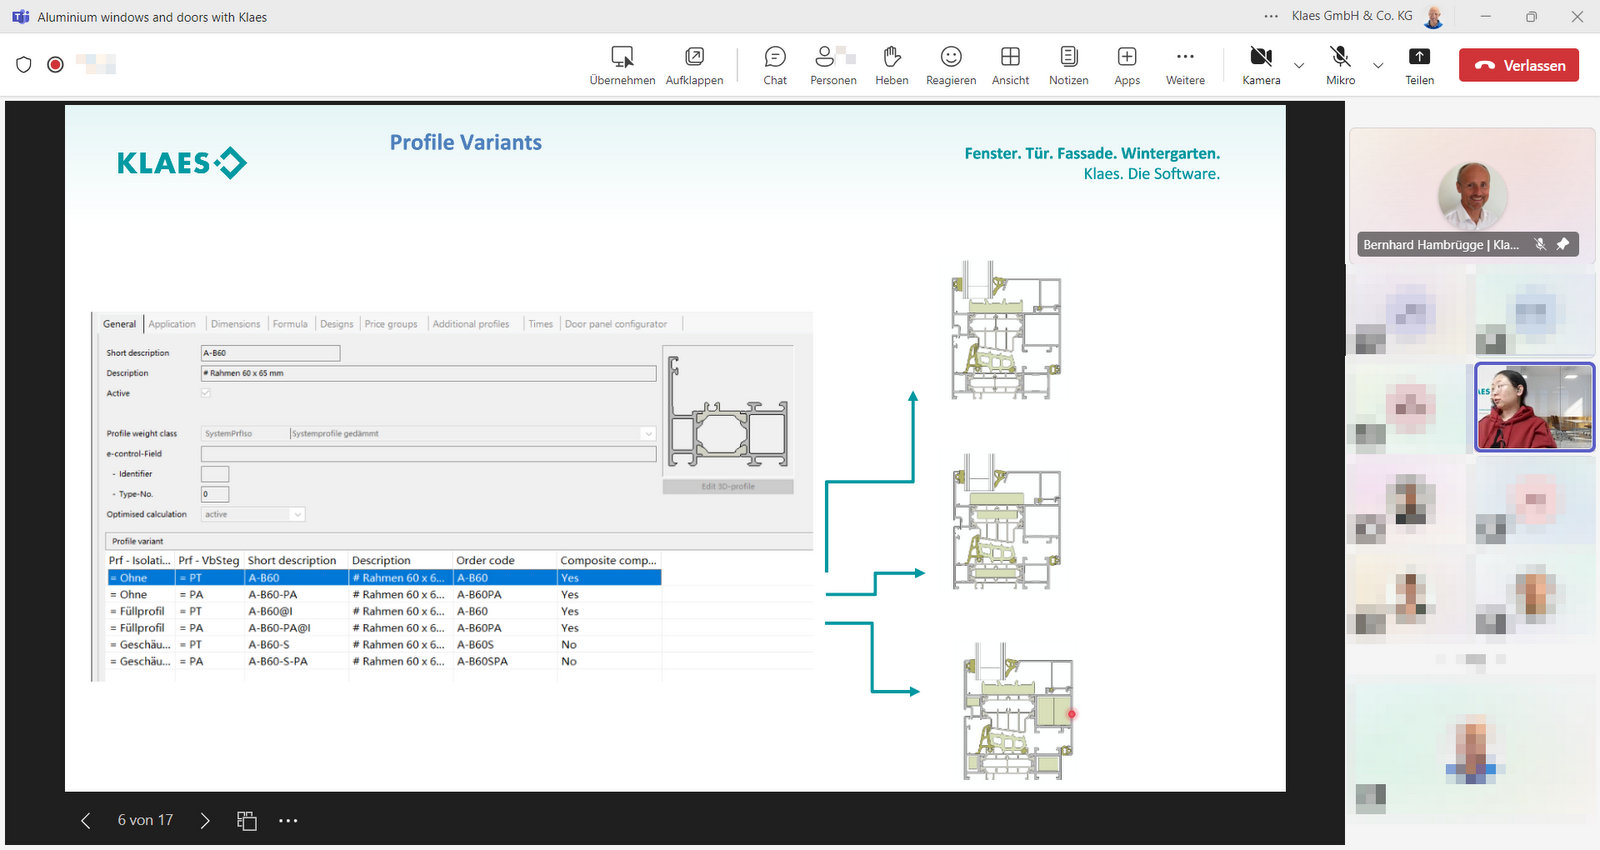Open the Weitere more actions menu
The height and width of the screenshot is (850, 1600).
tap(1185, 65)
